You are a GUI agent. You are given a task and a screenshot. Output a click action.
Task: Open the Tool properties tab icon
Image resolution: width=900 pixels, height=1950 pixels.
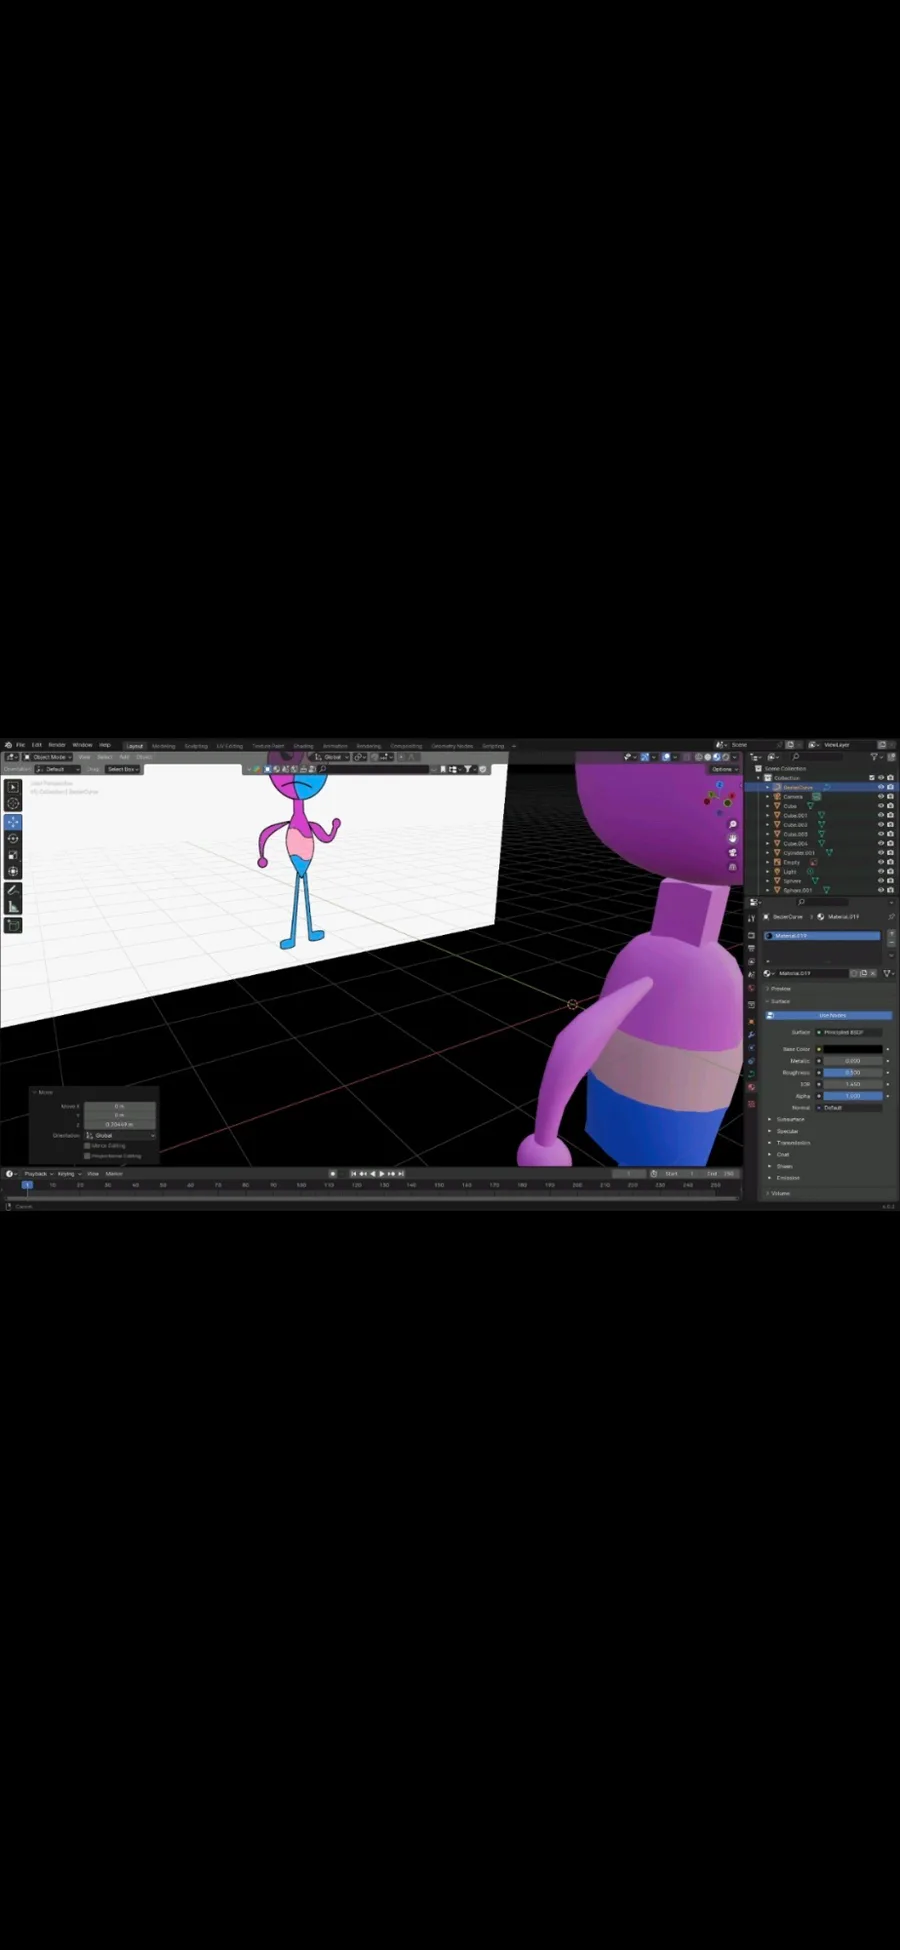pos(751,918)
